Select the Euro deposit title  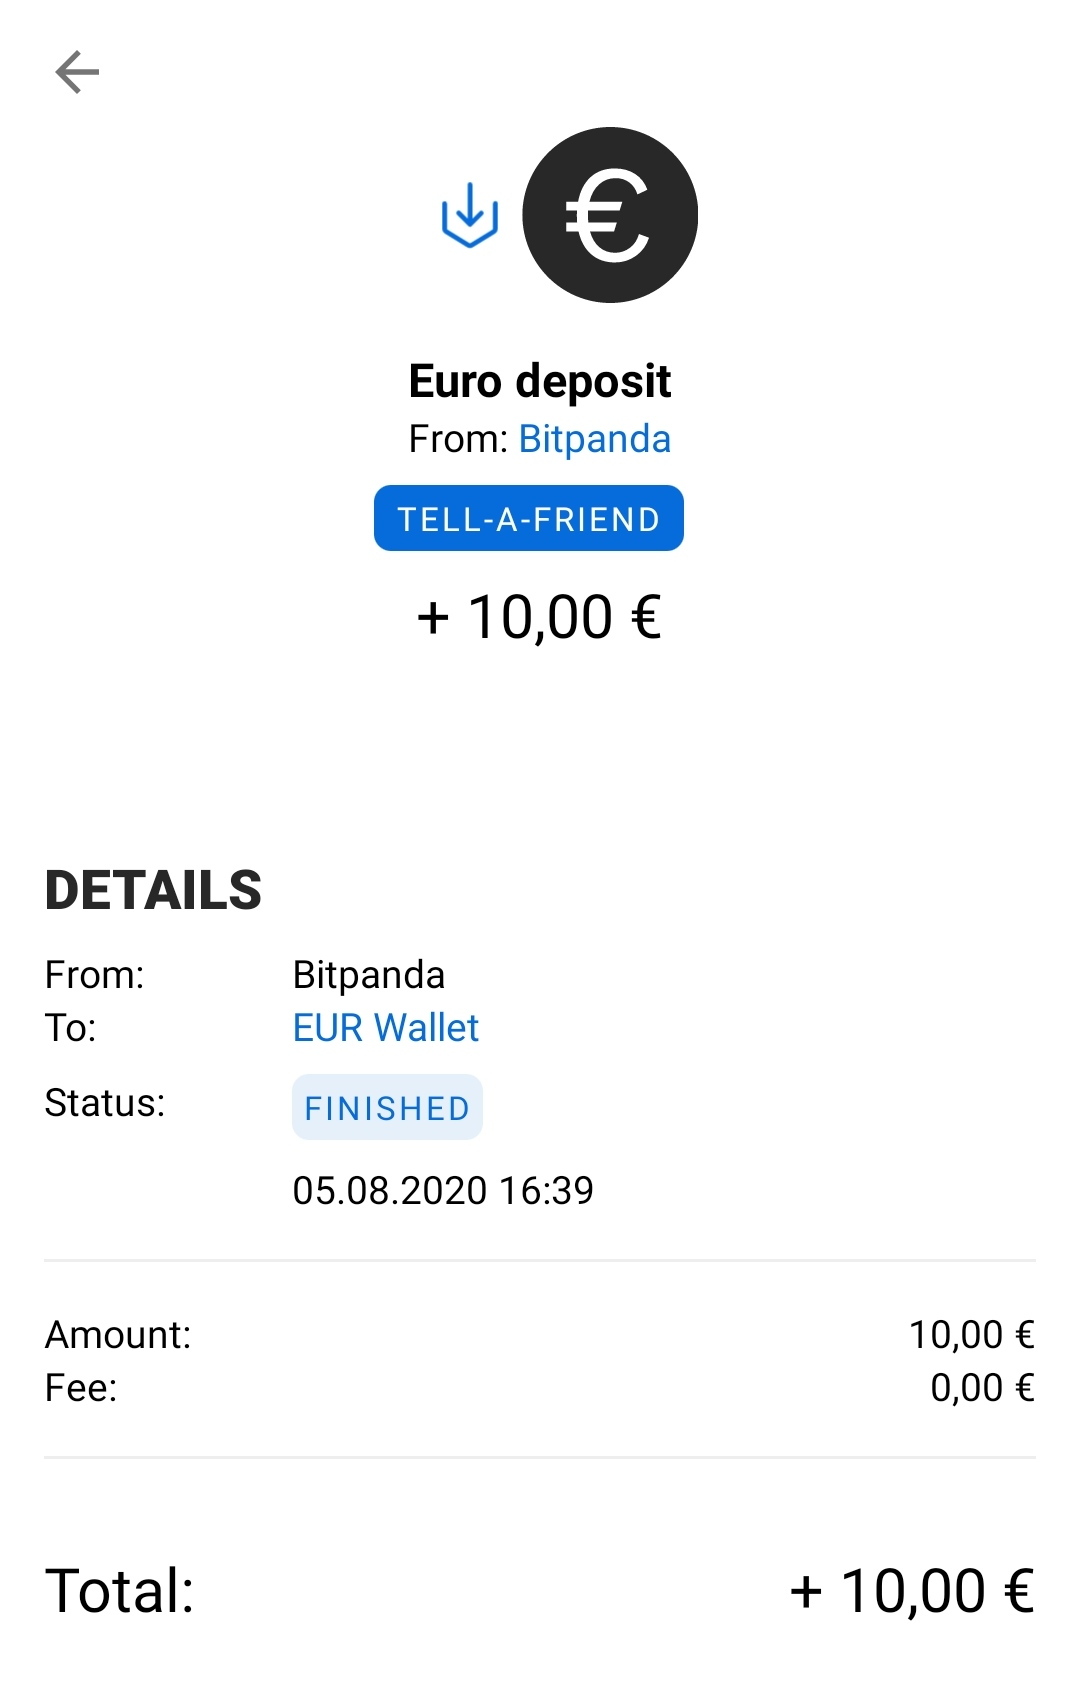click(x=540, y=381)
